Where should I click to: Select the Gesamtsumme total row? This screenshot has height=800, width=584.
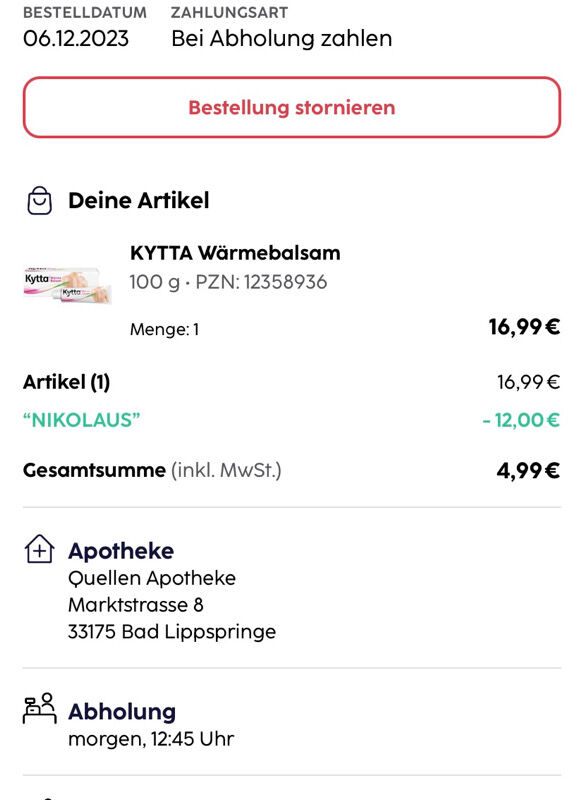tap(292, 470)
